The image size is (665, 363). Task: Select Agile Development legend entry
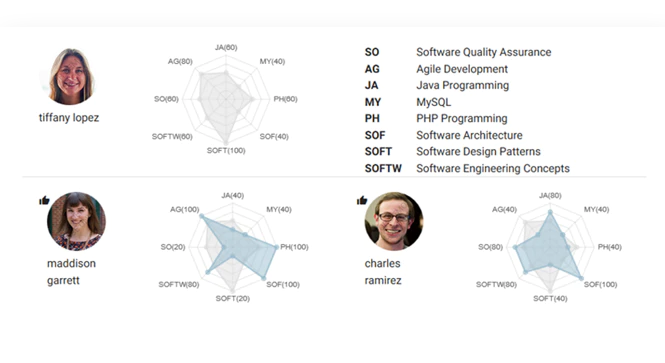[436, 69]
